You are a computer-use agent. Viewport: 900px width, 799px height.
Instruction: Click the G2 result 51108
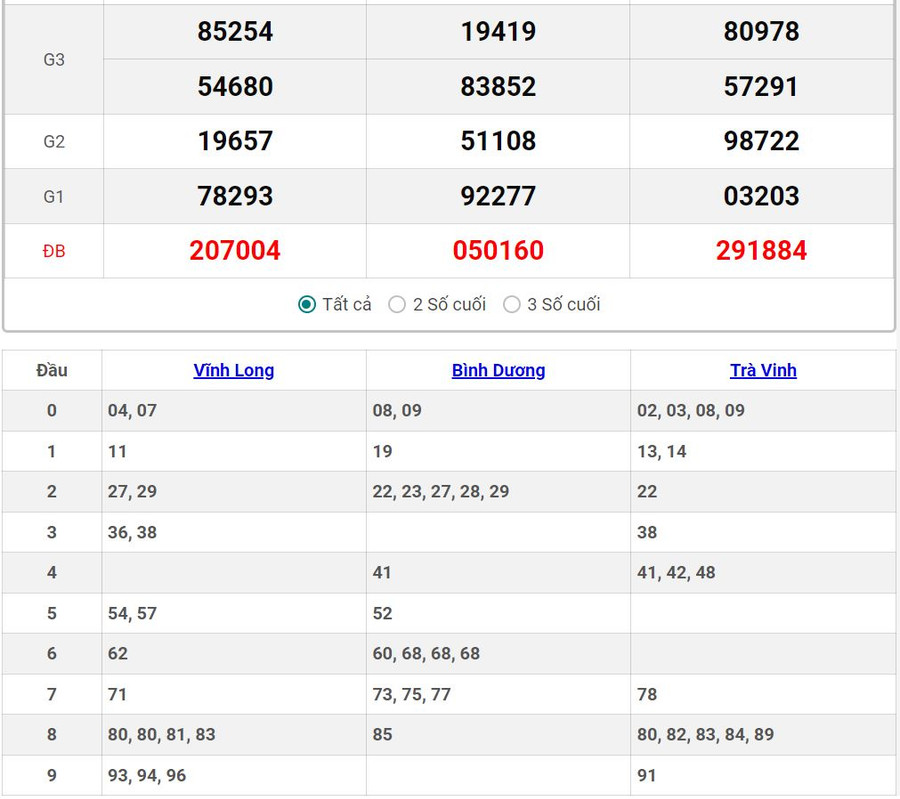tap(498, 141)
